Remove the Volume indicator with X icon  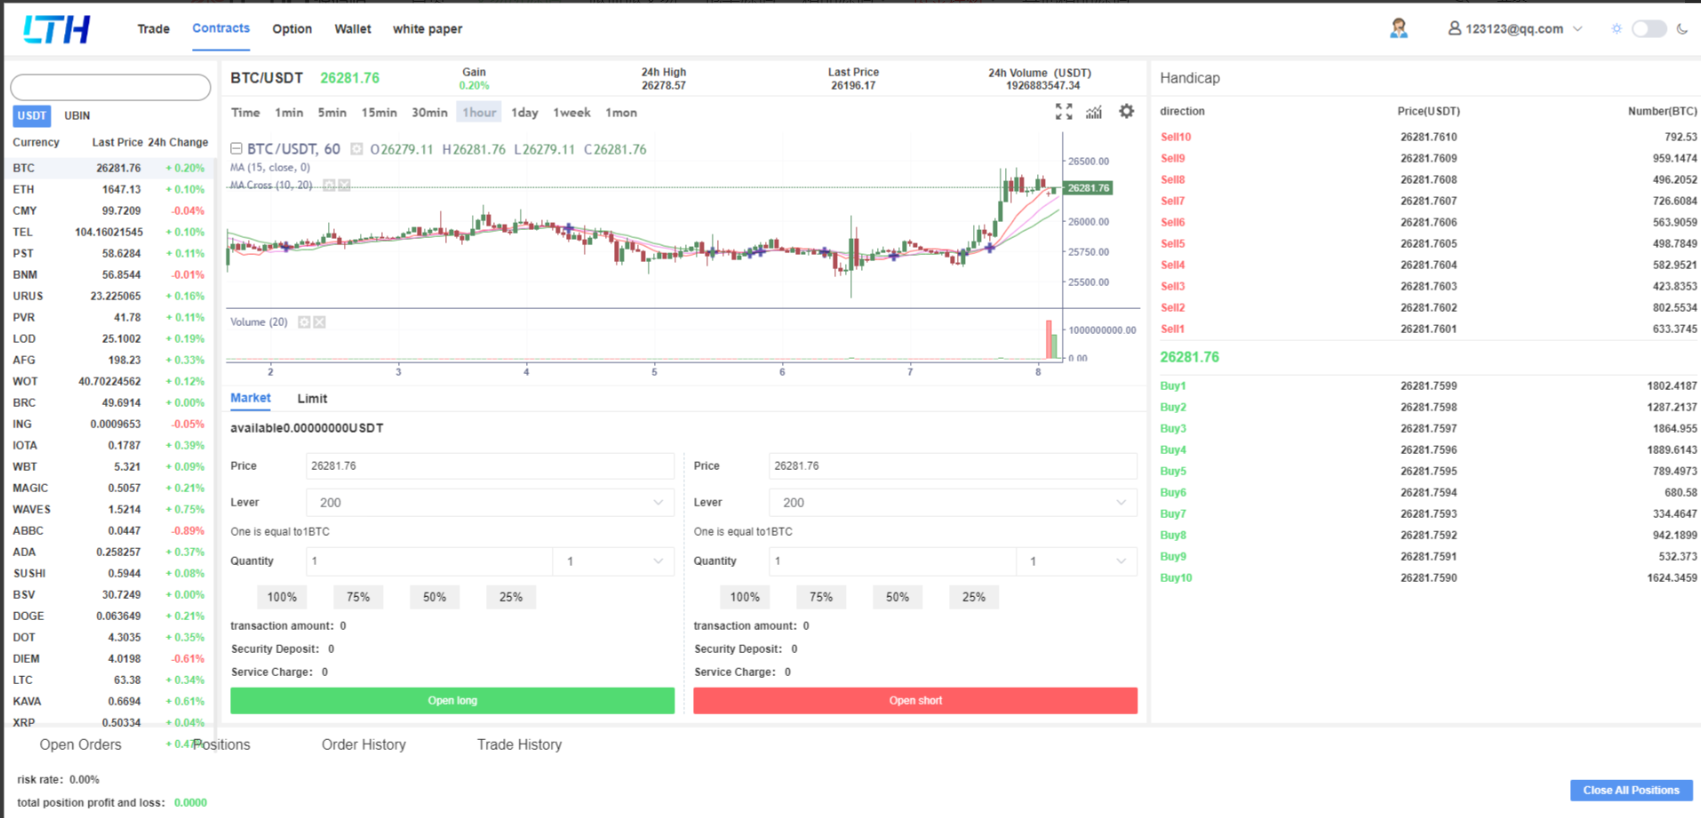320,322
